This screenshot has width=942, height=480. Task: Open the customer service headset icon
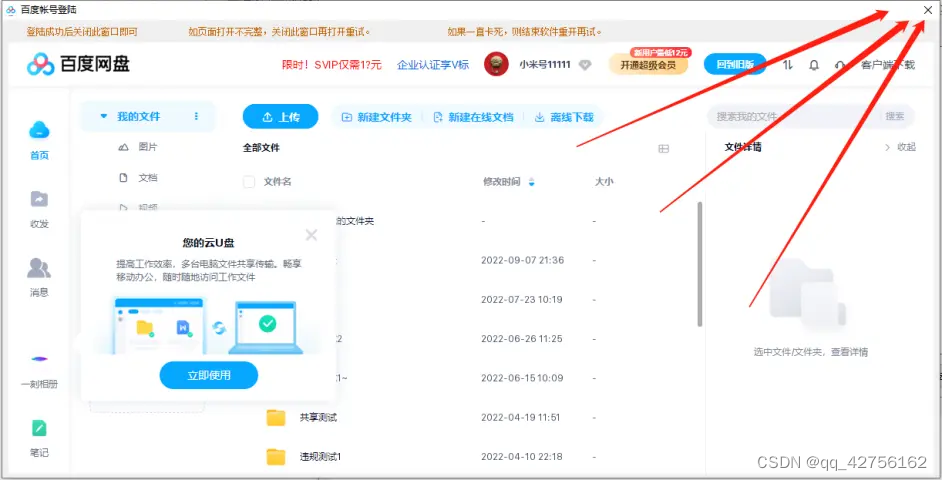pyautogui.click(x=840, y=65)
